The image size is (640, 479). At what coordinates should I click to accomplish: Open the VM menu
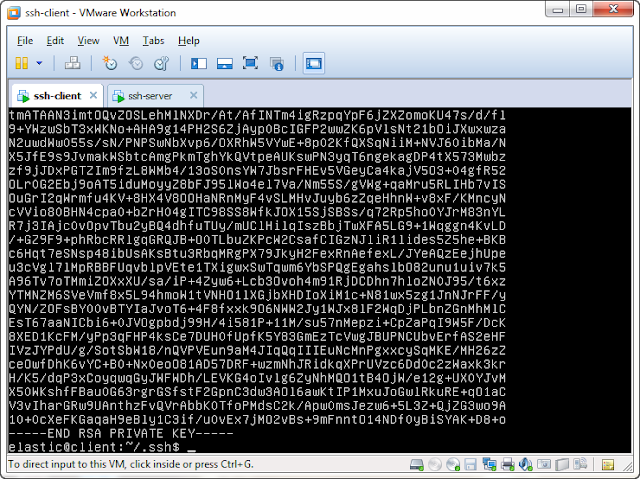click(121, 41)
